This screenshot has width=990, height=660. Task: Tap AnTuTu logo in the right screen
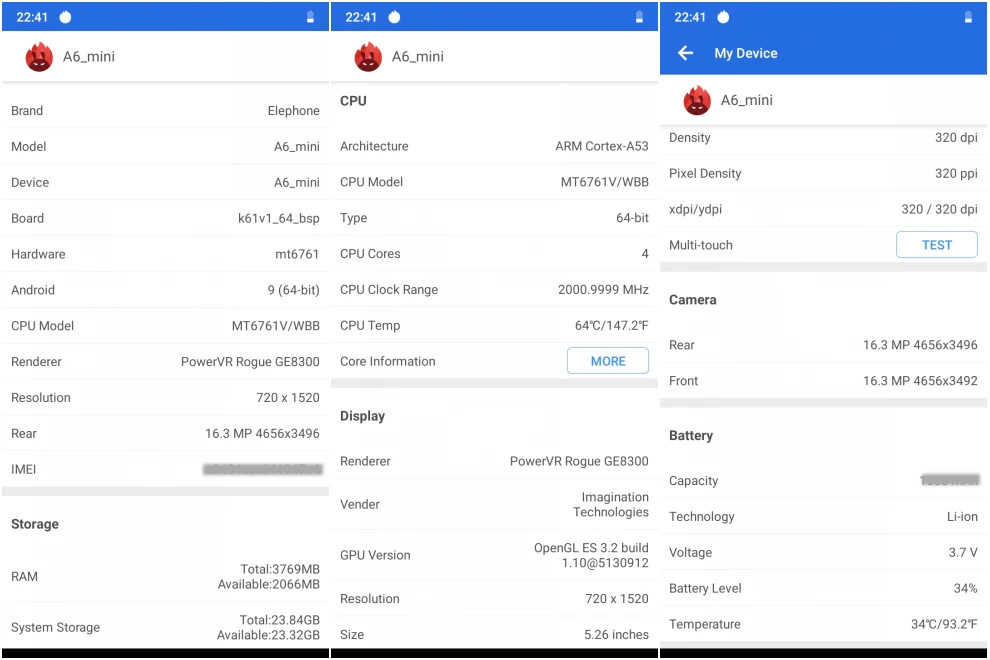(x=697, y=100)
